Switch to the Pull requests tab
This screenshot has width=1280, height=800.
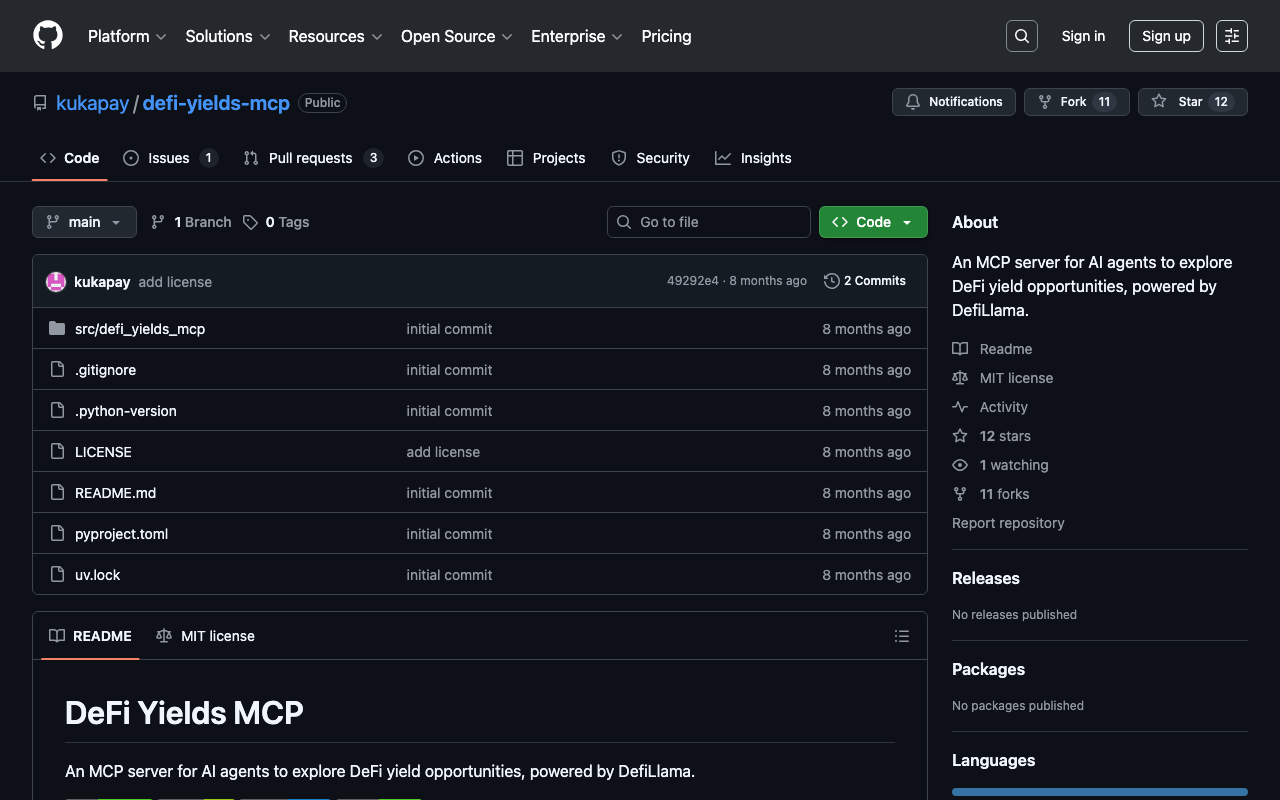tap(311, 158)
